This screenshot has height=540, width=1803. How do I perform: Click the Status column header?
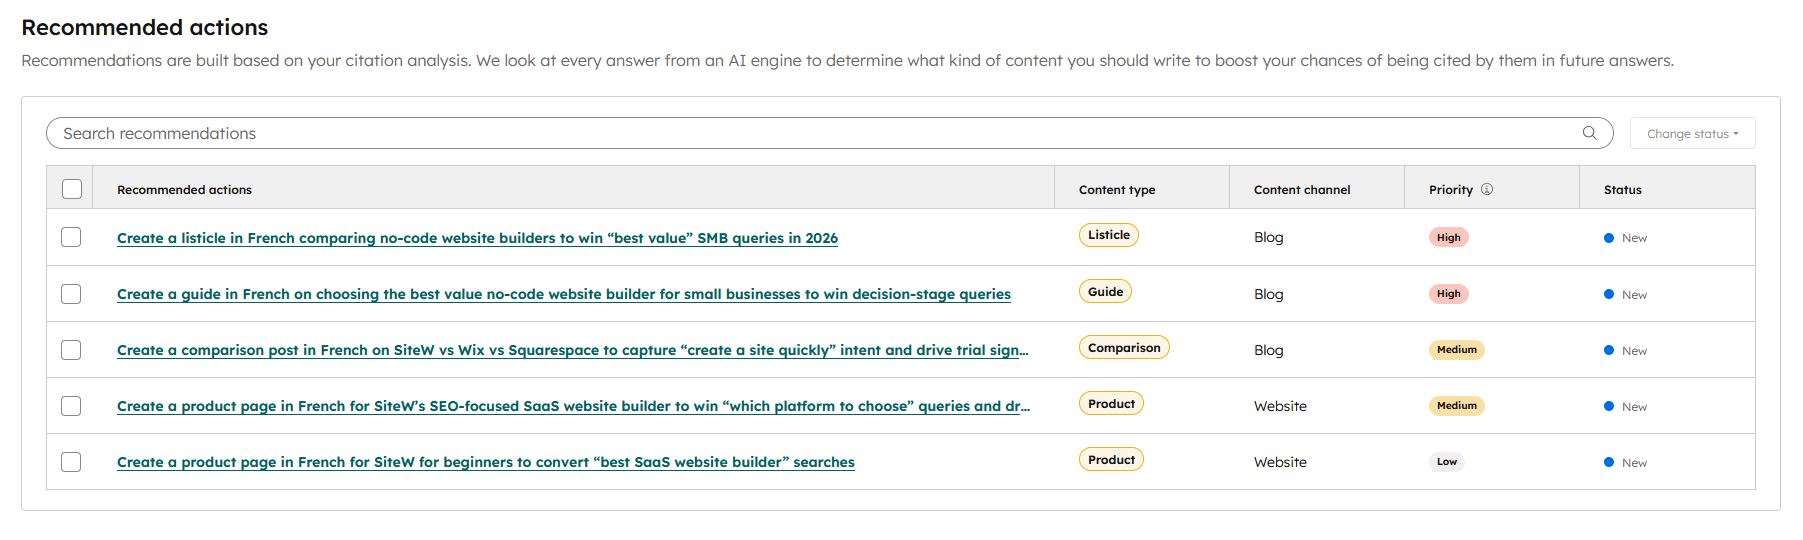[1622, 190]
